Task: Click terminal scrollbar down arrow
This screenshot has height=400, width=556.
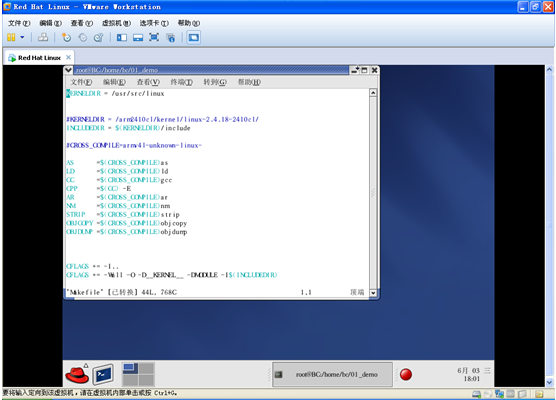Action: tap(373, 293)
